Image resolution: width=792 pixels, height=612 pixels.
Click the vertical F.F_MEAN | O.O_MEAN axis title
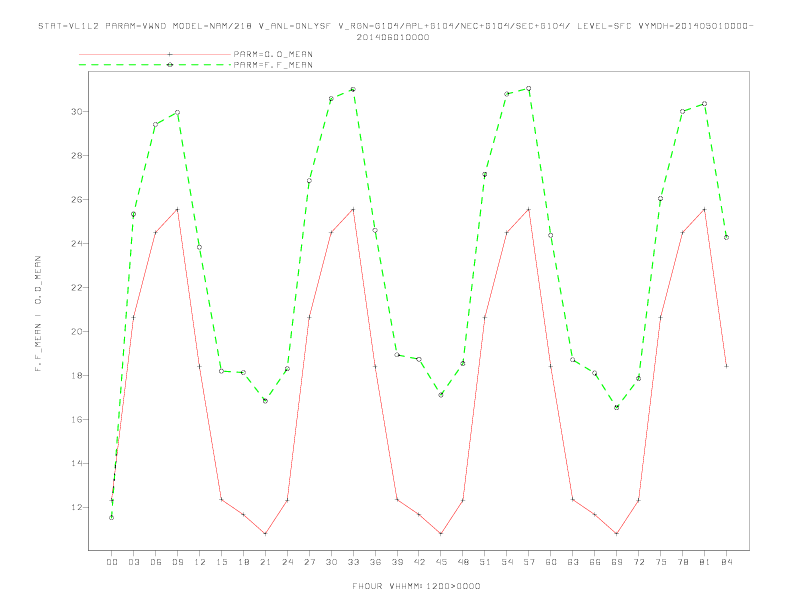[38, 314]
